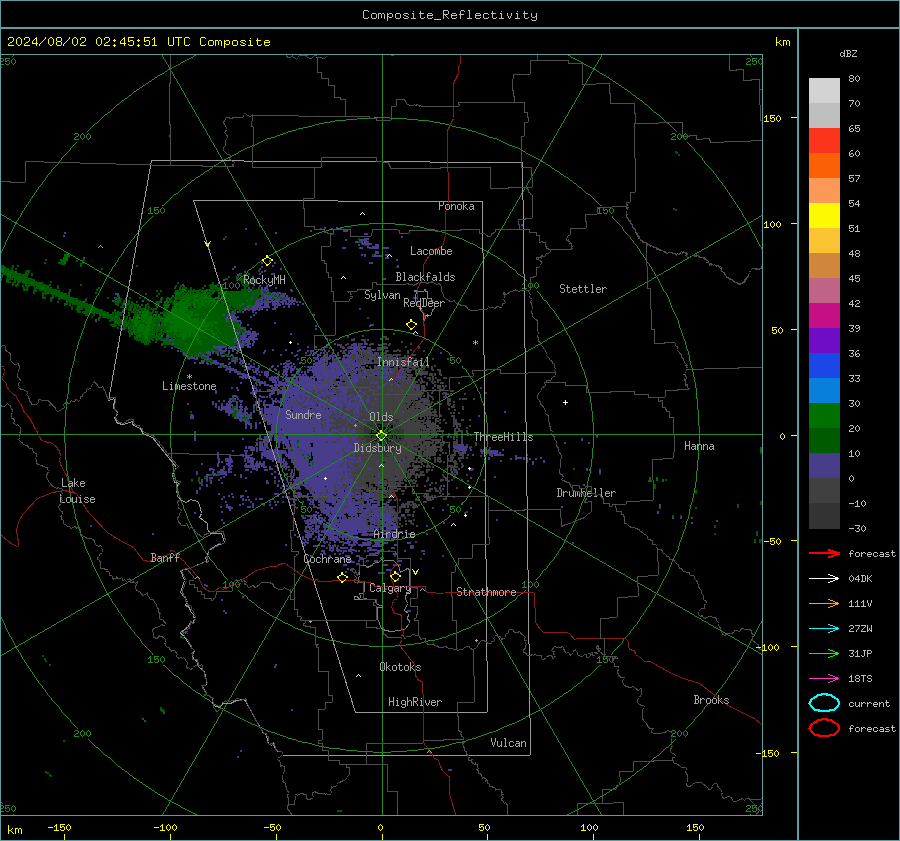Click the HighRiver city label

pyautogui.click(x=415, y=702)
